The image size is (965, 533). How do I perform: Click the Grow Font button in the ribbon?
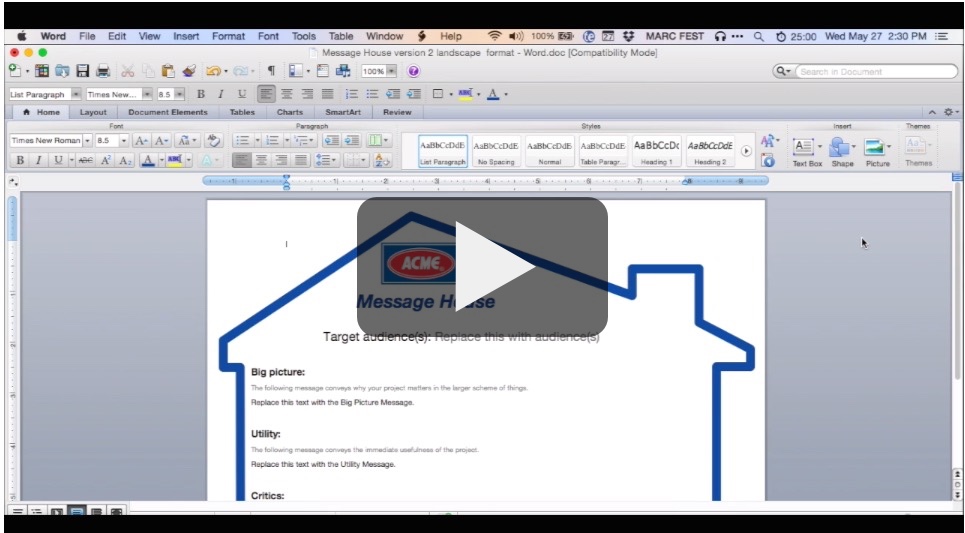coord(141,140)
